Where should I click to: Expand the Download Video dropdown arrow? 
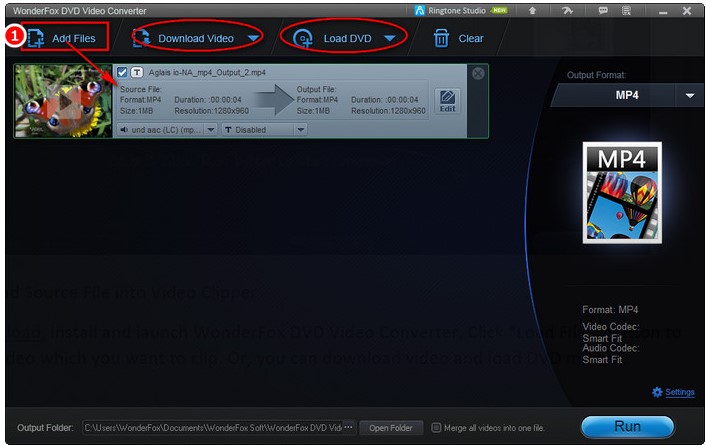(x=253, y=38)
